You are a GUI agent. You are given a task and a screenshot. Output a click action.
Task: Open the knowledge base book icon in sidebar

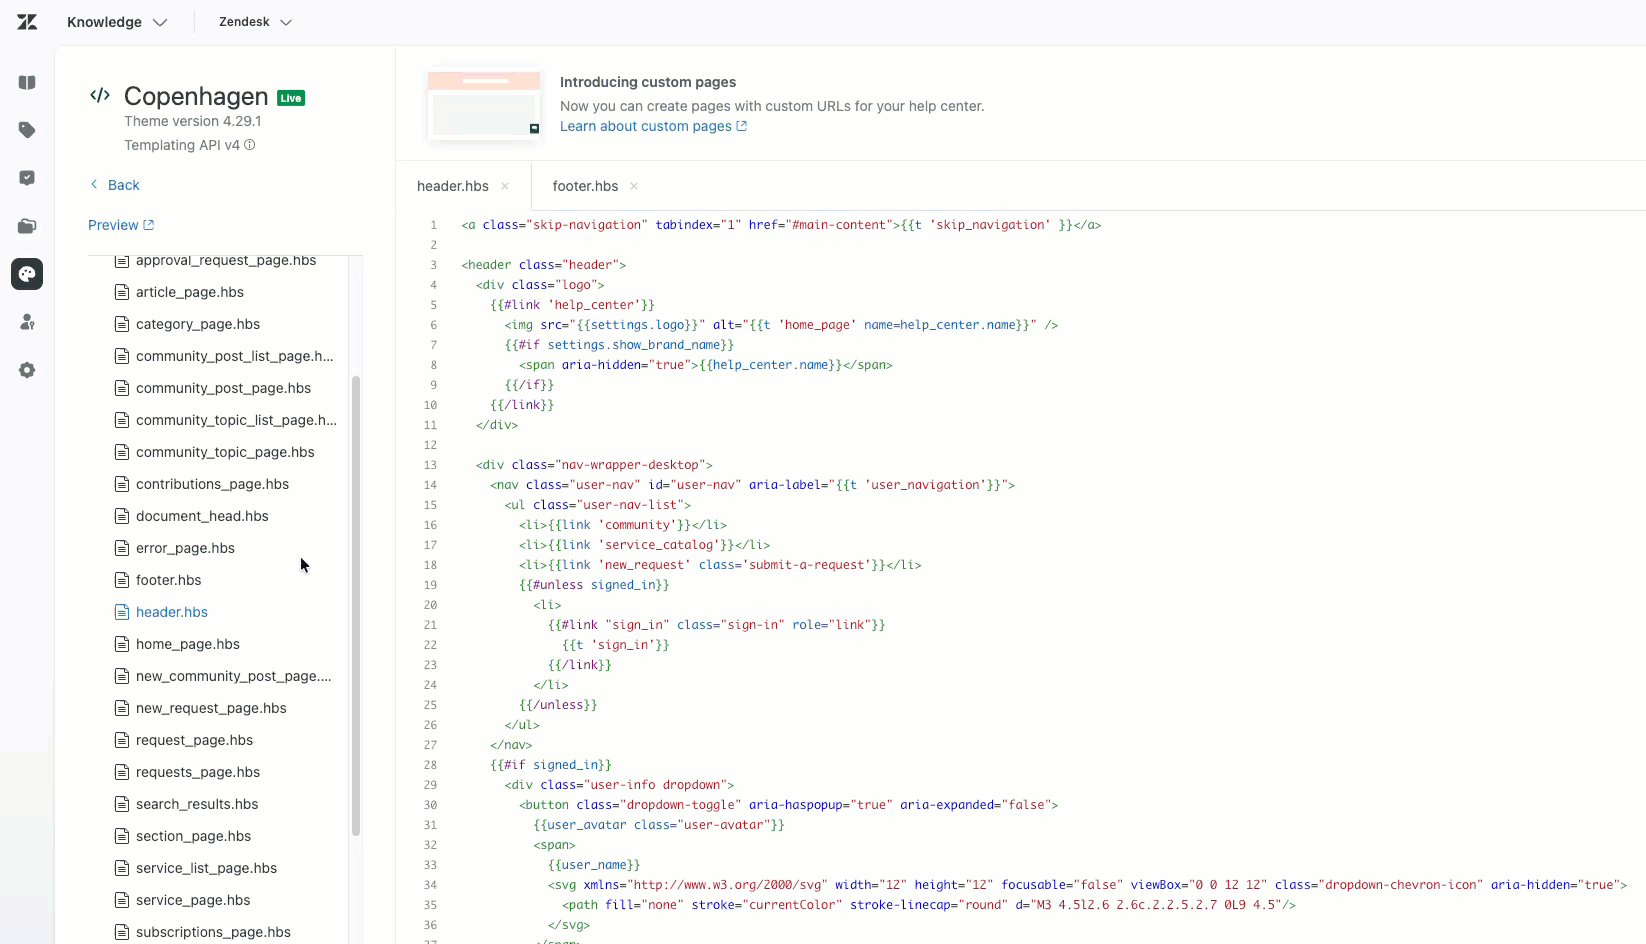pos(27,83)
